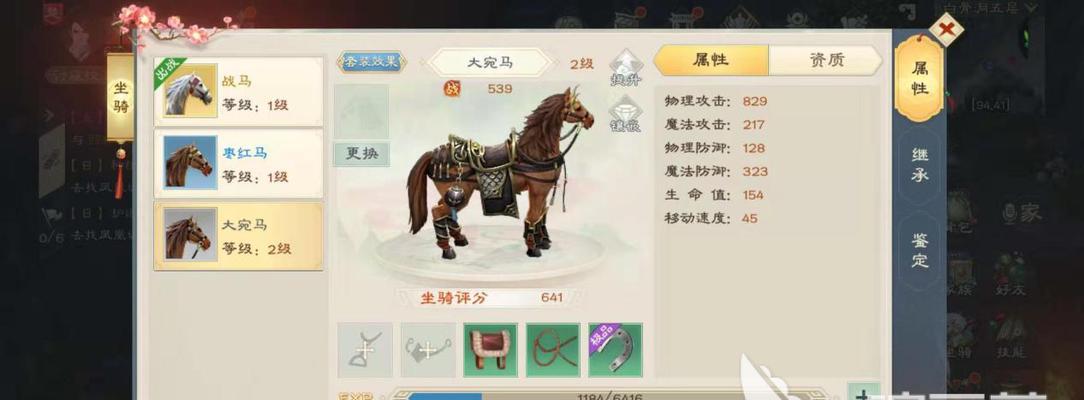Click the red 战 power badge
Screen dimensions: 1084x400
point(451,88)
